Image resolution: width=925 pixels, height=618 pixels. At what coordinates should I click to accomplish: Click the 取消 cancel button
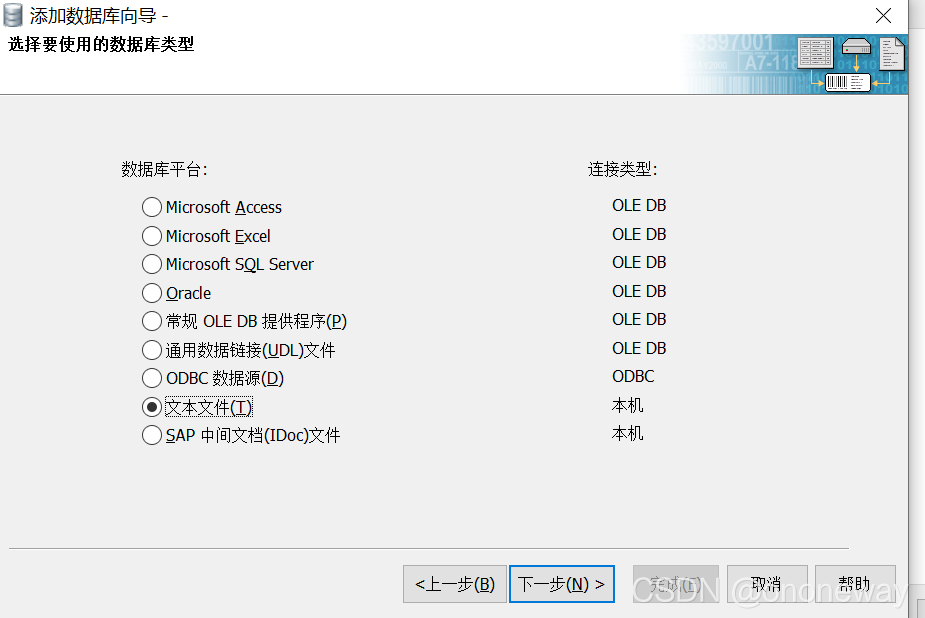pos(767,584)
